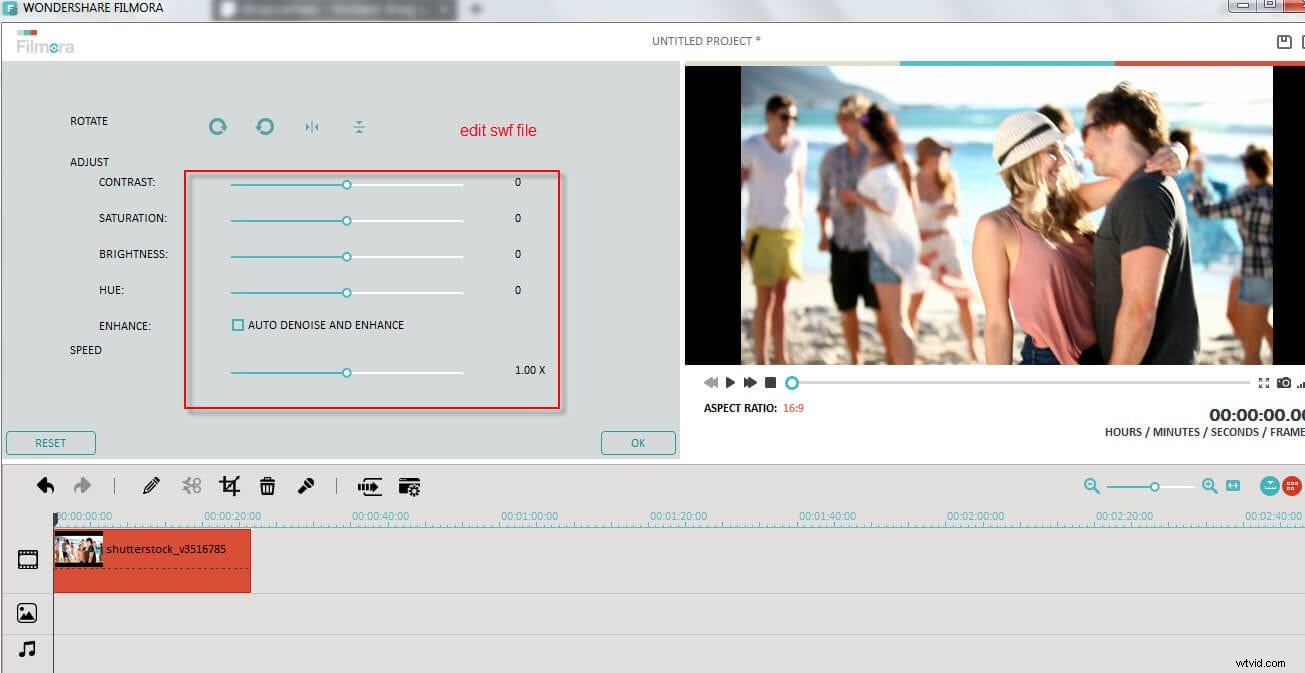Enter fullscreen preview mode
Viewport: 1305px width, 673px height.
point(1263,382)
